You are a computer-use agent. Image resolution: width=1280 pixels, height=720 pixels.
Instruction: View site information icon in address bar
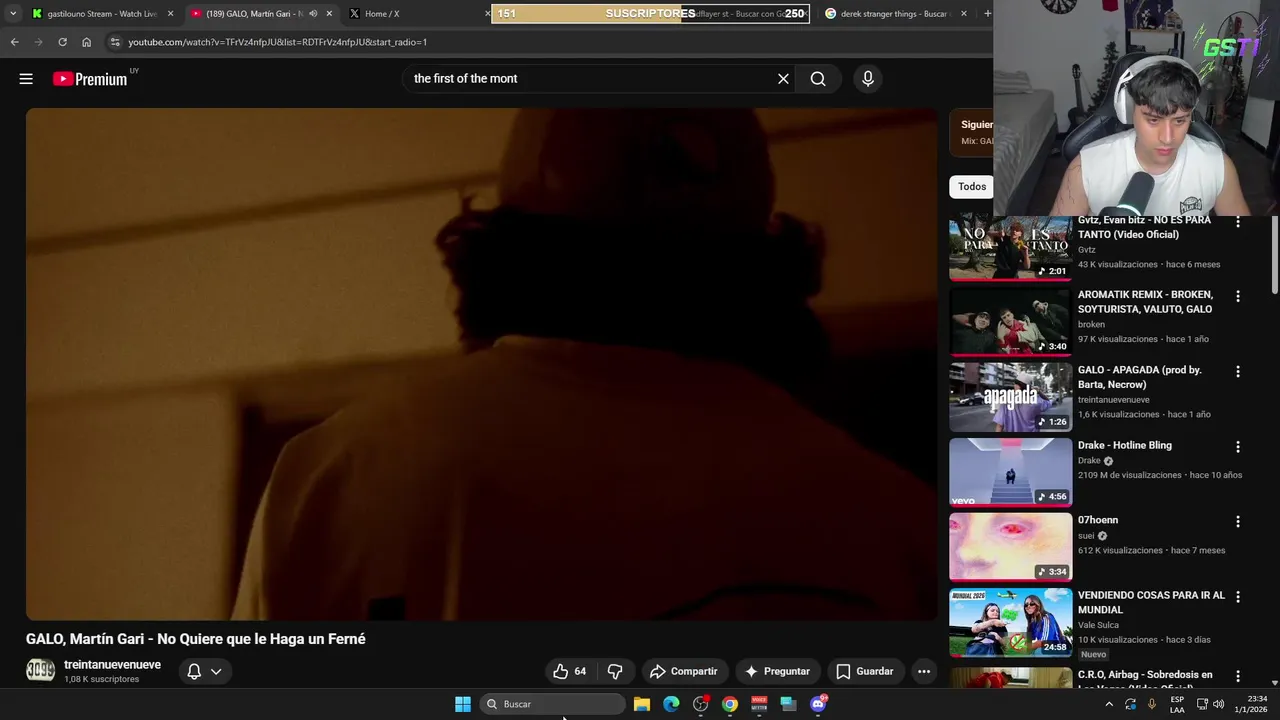[115, 42]
